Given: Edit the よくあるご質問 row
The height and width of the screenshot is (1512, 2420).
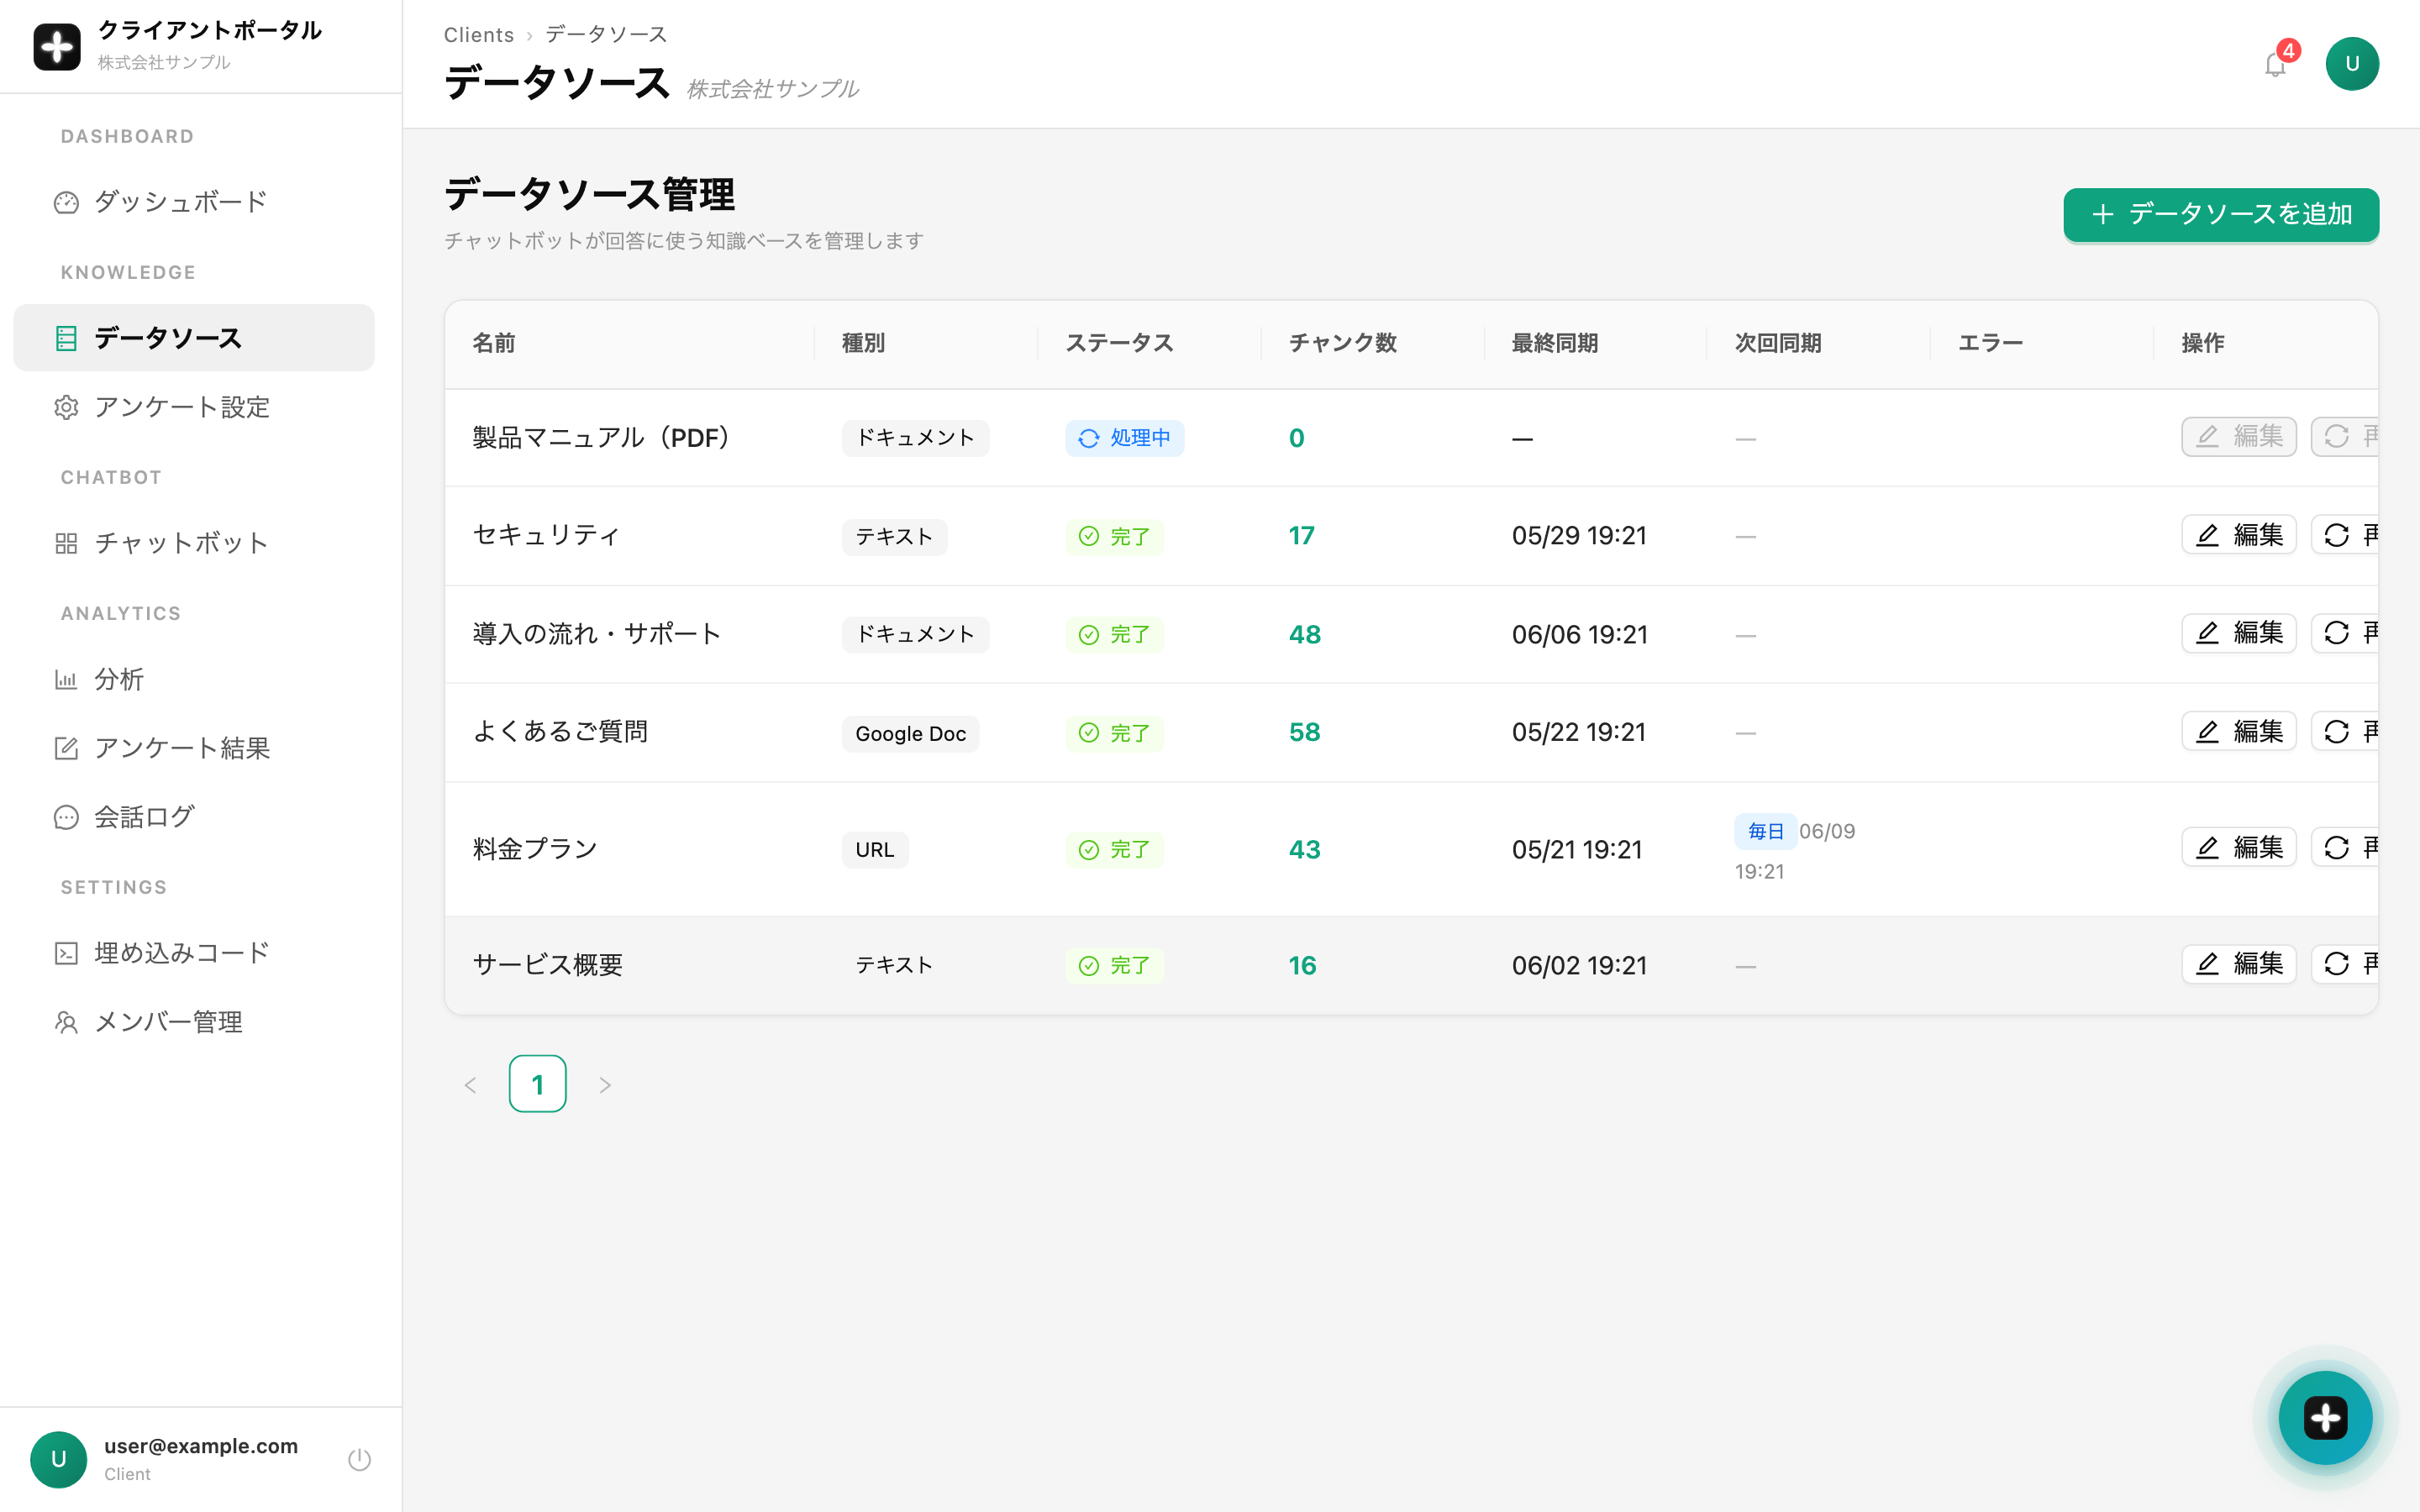Looking at the screenshot, I should 2239,732.
